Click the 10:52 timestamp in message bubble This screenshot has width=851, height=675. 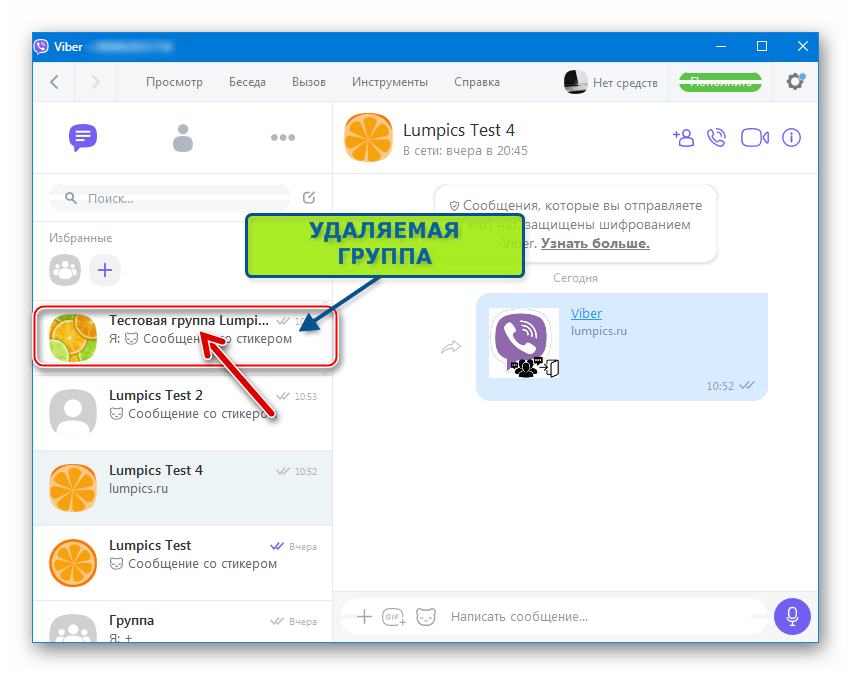[720, 386]
